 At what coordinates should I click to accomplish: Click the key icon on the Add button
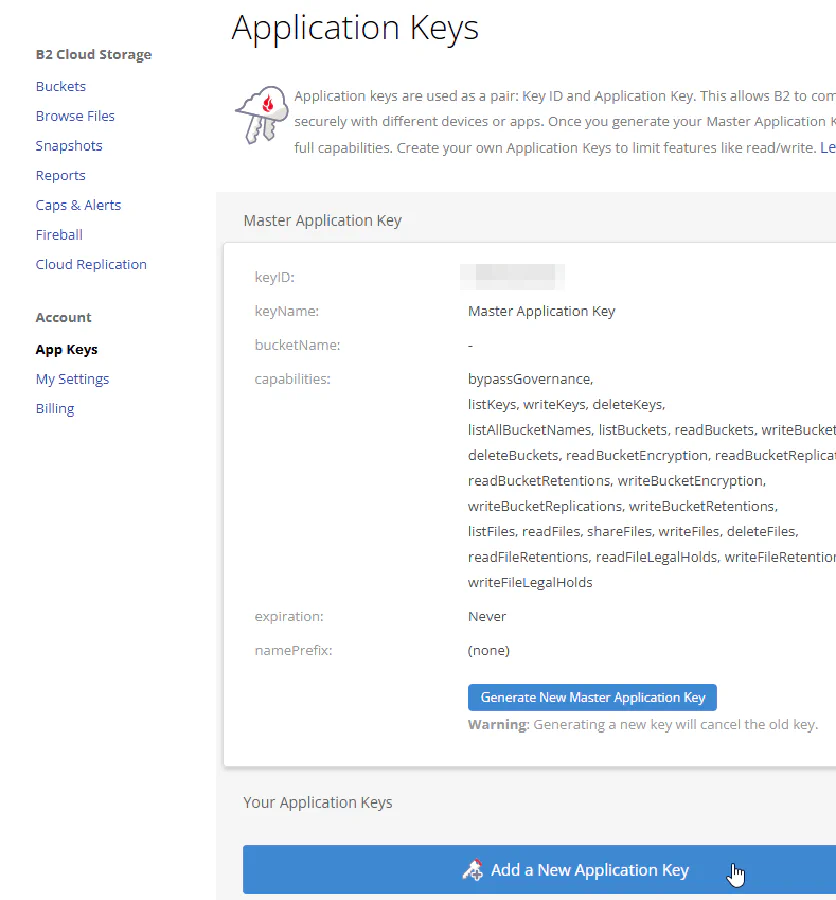pyautogui.click(x=473, y=870)
